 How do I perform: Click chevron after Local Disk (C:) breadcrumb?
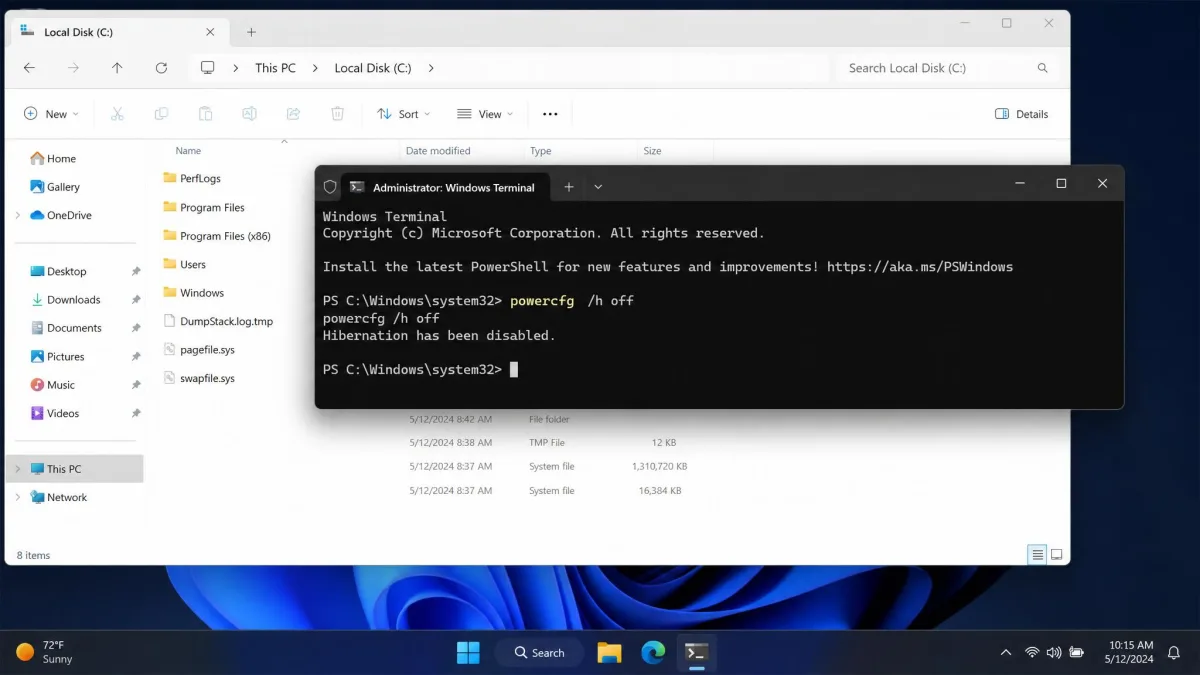[x=431, y=68]
